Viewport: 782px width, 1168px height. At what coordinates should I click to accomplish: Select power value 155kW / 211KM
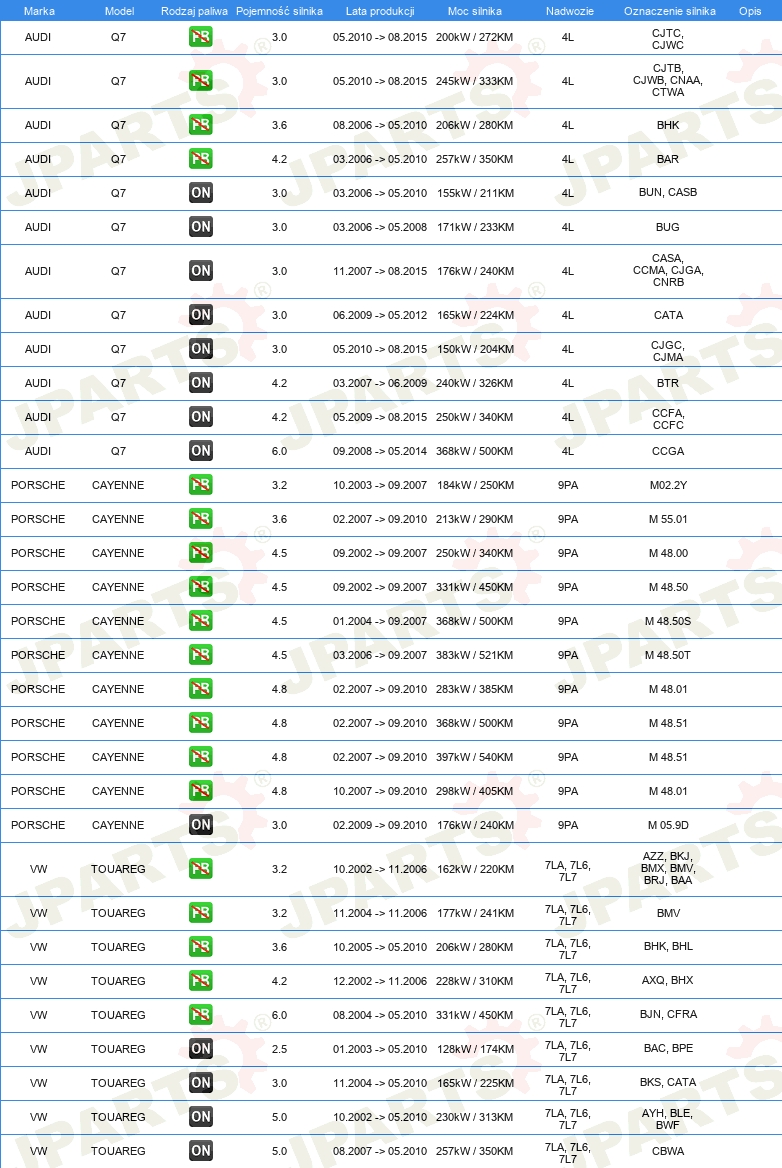point(475,194)
